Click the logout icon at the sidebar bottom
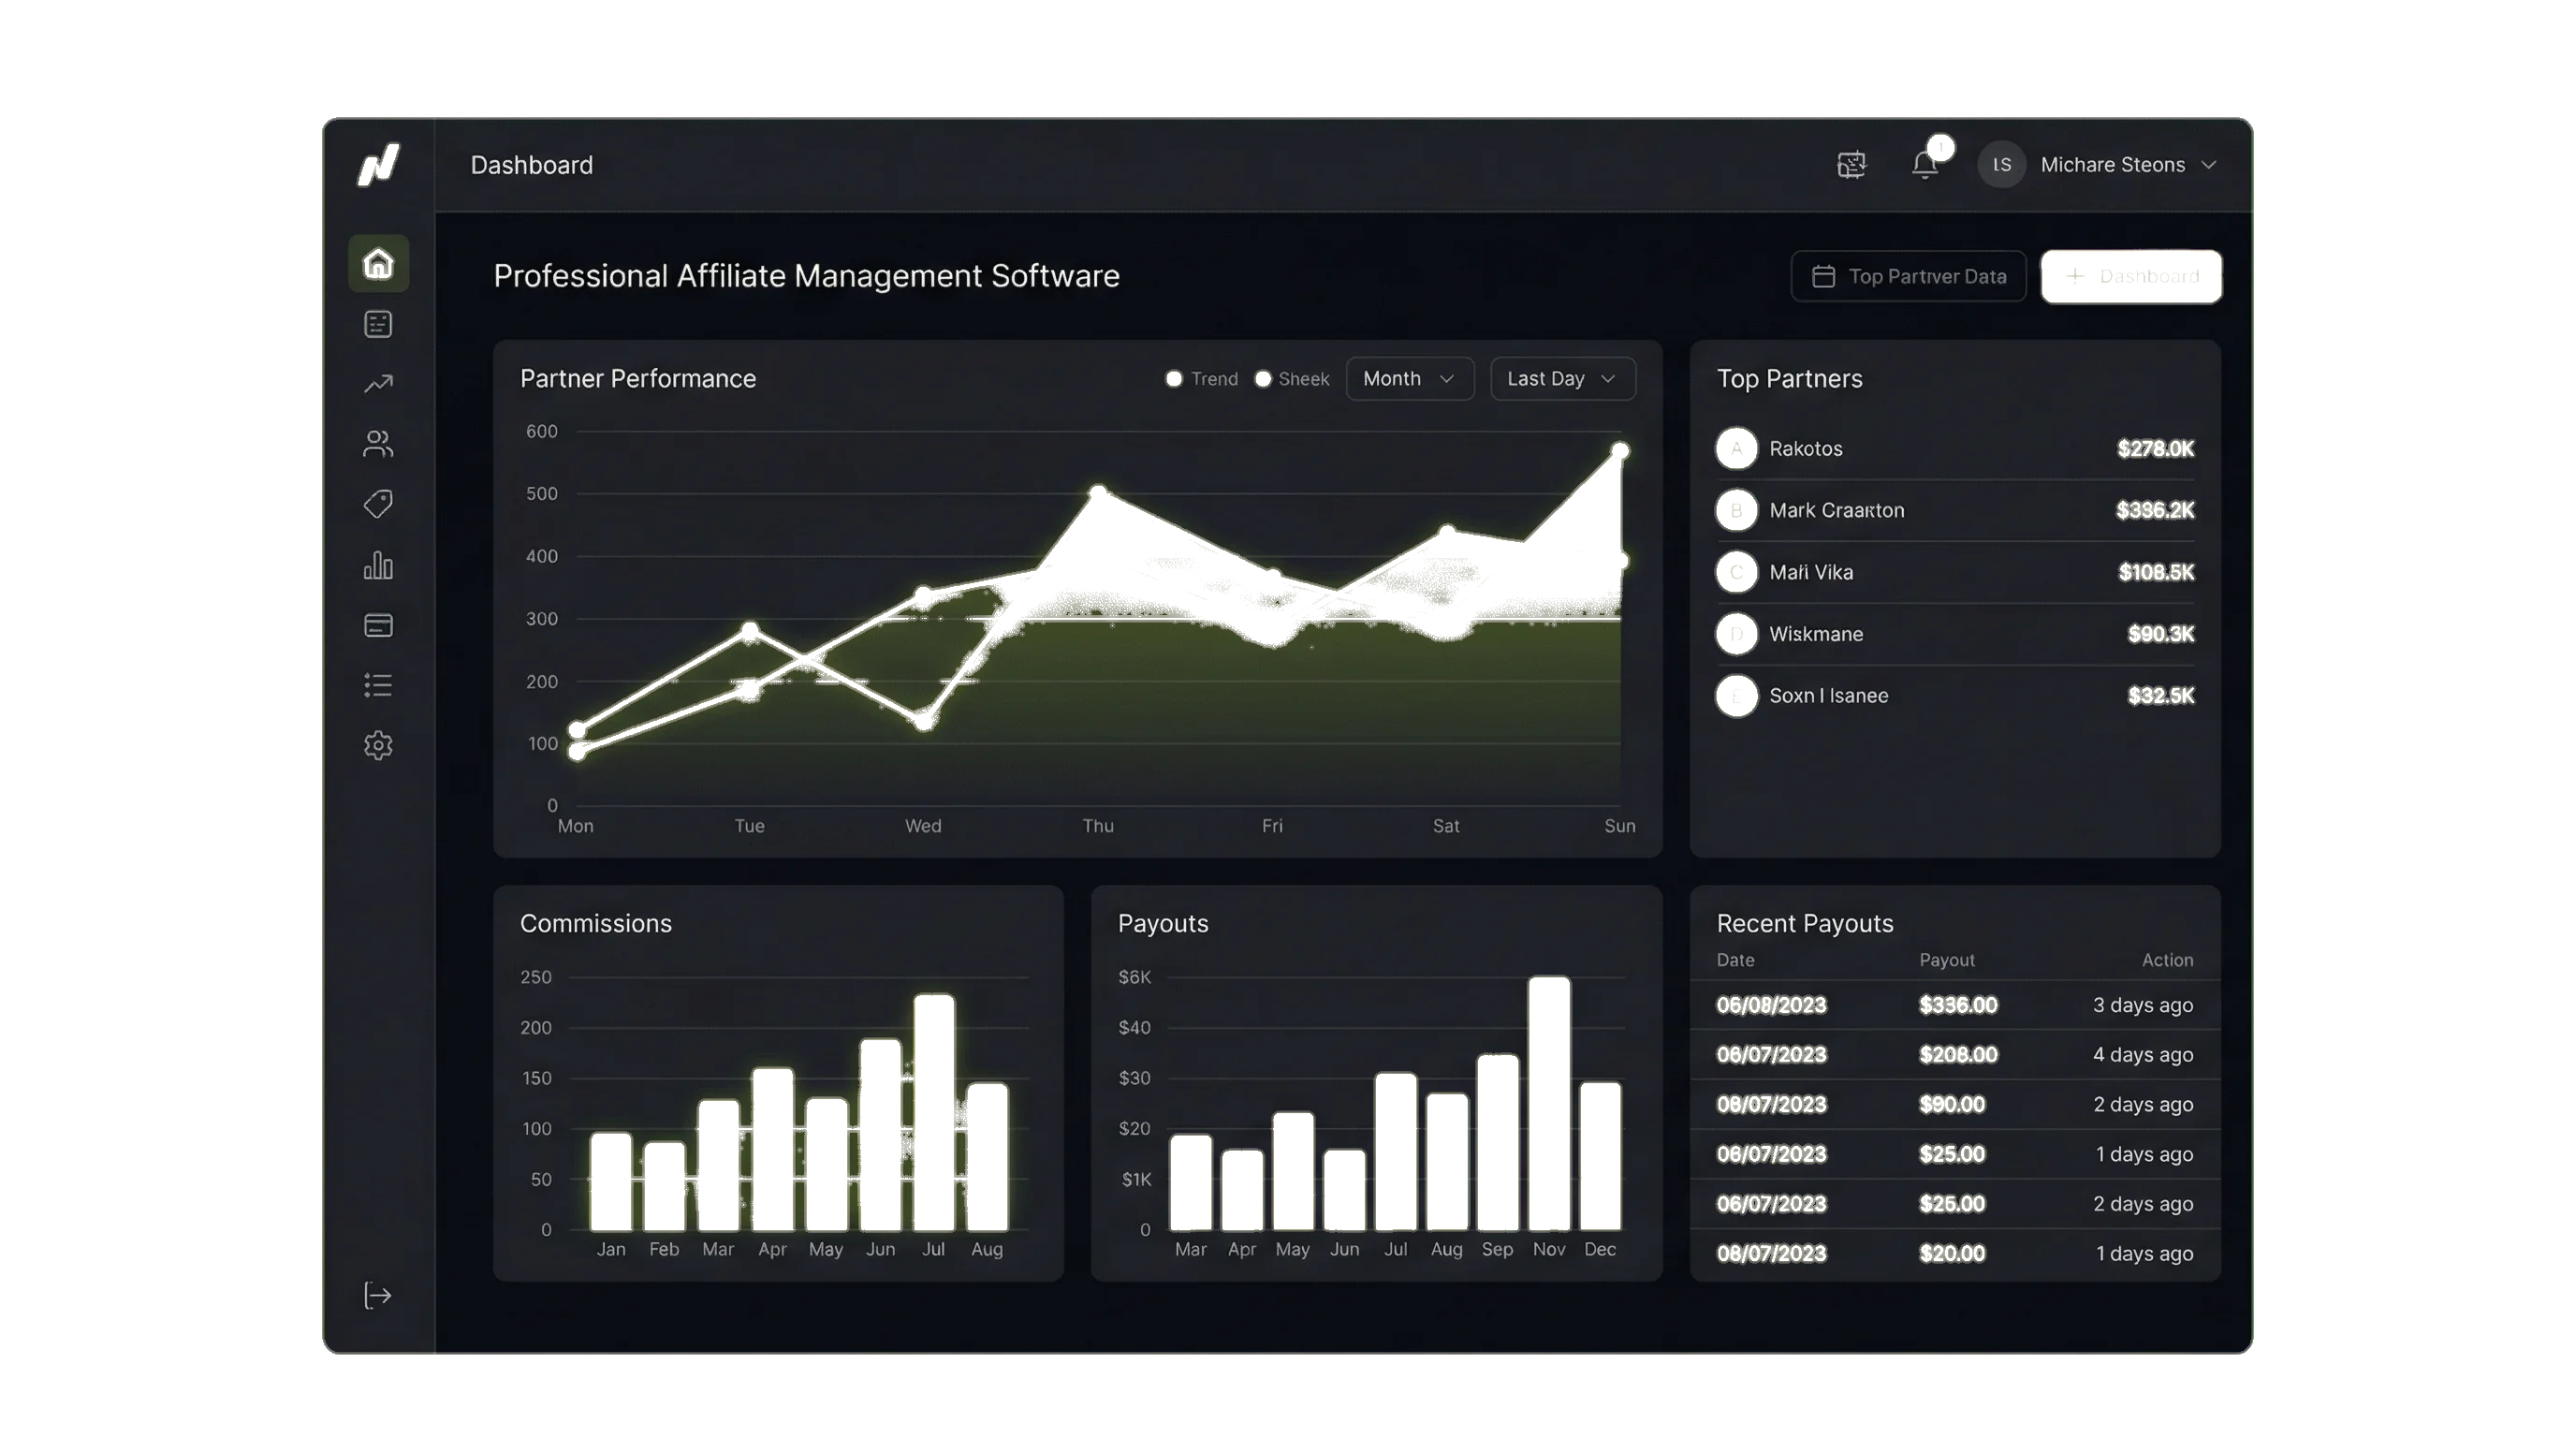This screenshot has height=1438, width=2576. point(378,1296)
